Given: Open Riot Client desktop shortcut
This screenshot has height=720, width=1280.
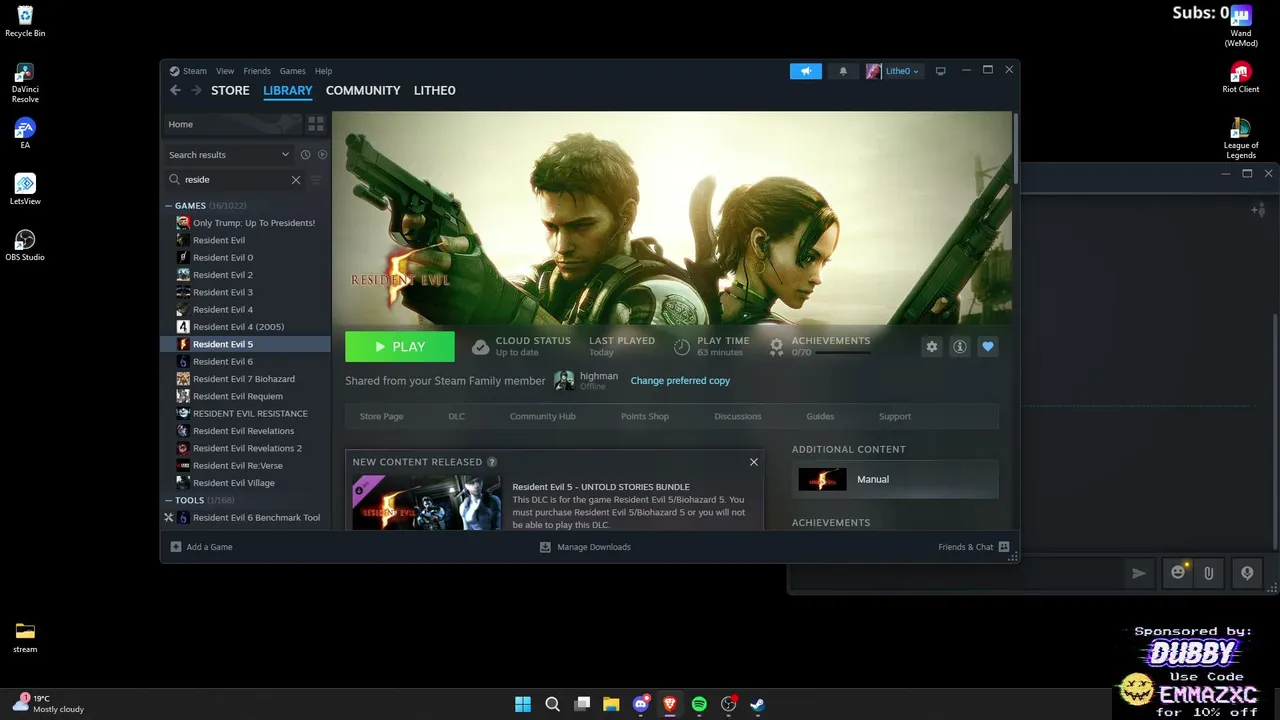Looking at the screenshot, I should pos(1241,78).
